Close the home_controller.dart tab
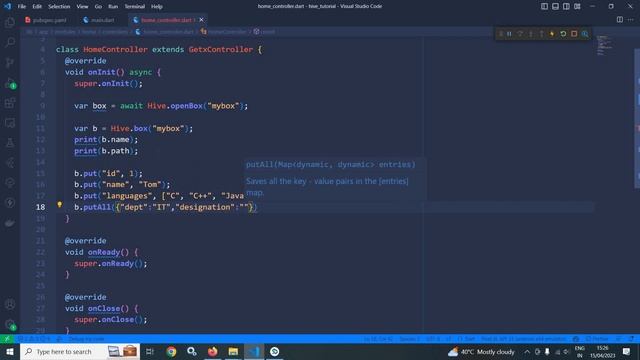Image resolution: width=640 pixels, height=360 pixels. pyautogui.click(x=201, y=20)
